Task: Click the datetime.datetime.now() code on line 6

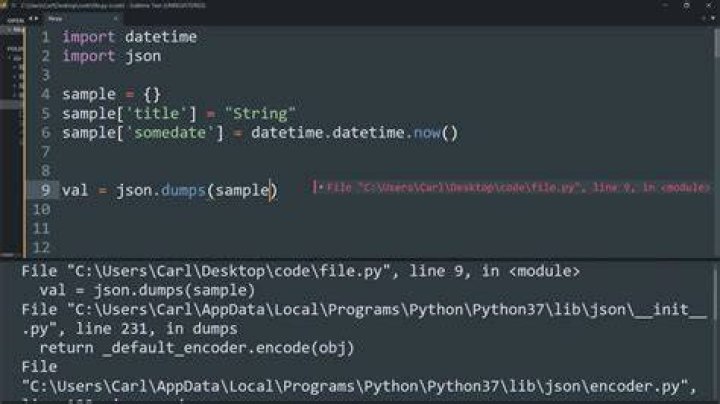Action: (354, 133)
